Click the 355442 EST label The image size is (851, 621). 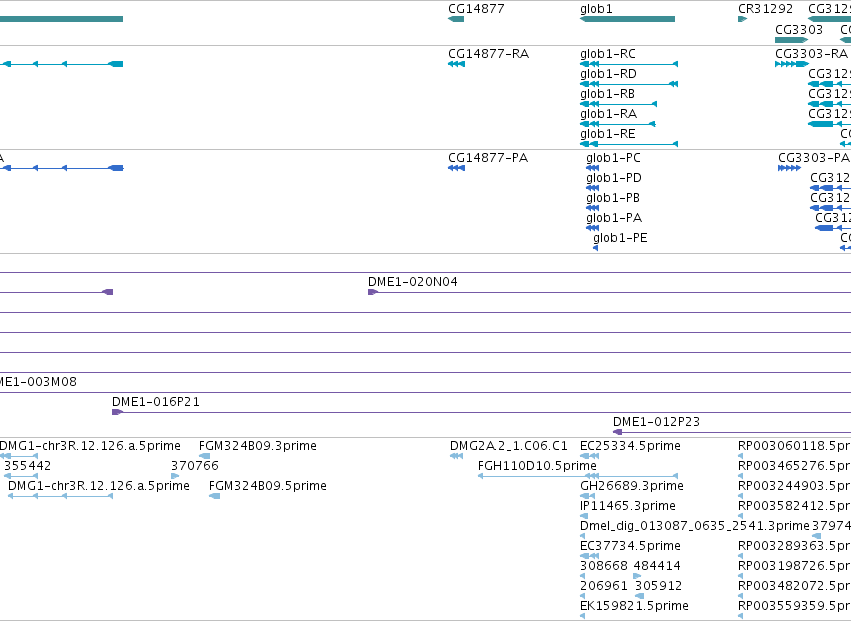28,466
